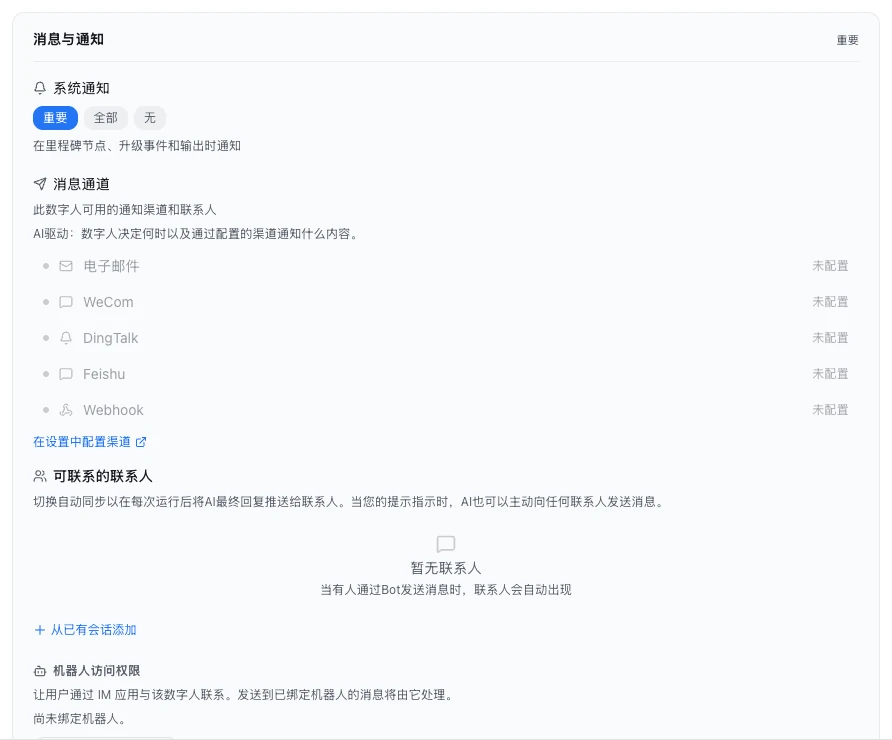Viewport: 892px width, 740px height.
Task: Click the paper plane icon beside 消息通道
Action: click(x=40, y=184)
